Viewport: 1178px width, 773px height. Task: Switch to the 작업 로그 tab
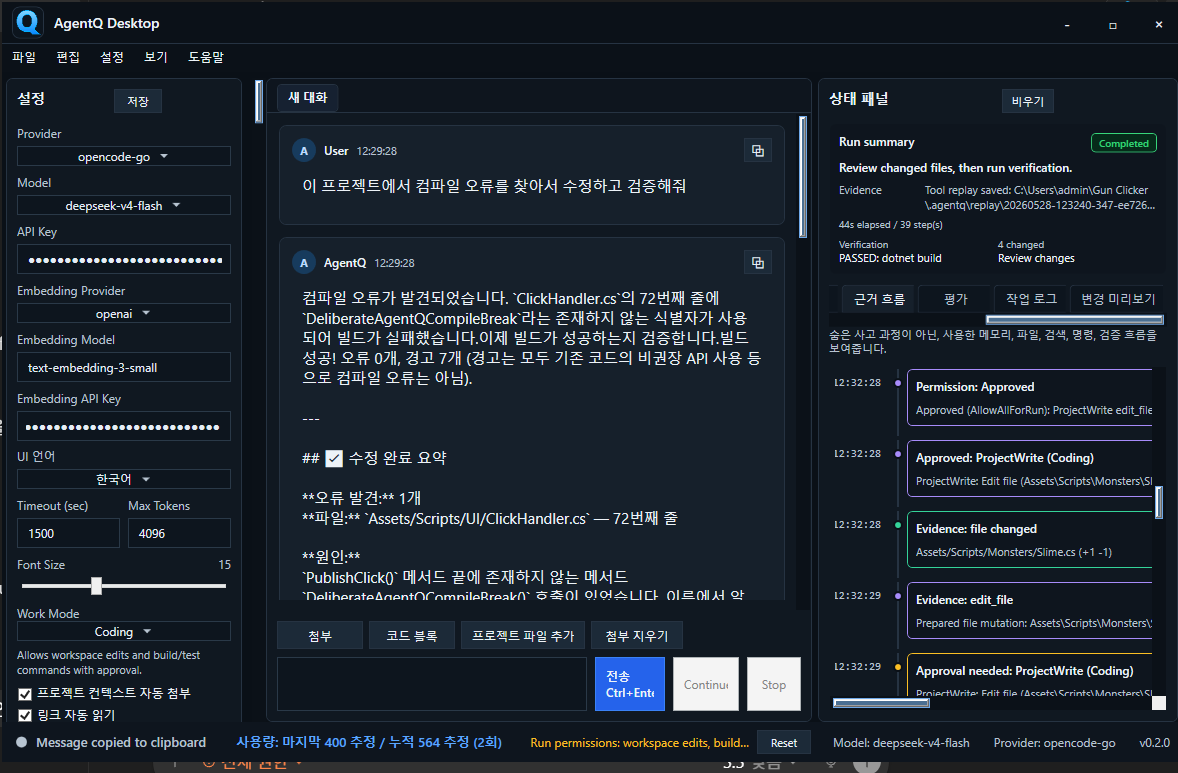tap(1032, 299)
